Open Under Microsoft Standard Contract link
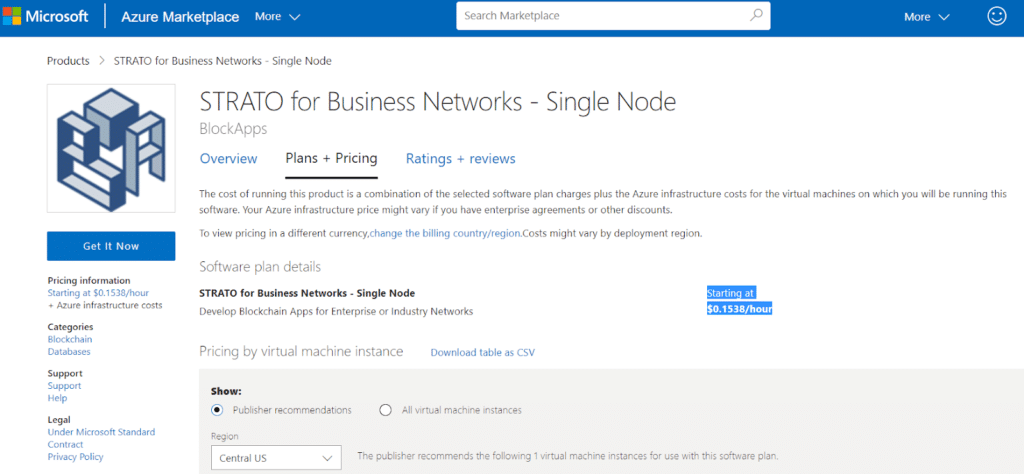The image size is (1024, 474). coord(101,438)
